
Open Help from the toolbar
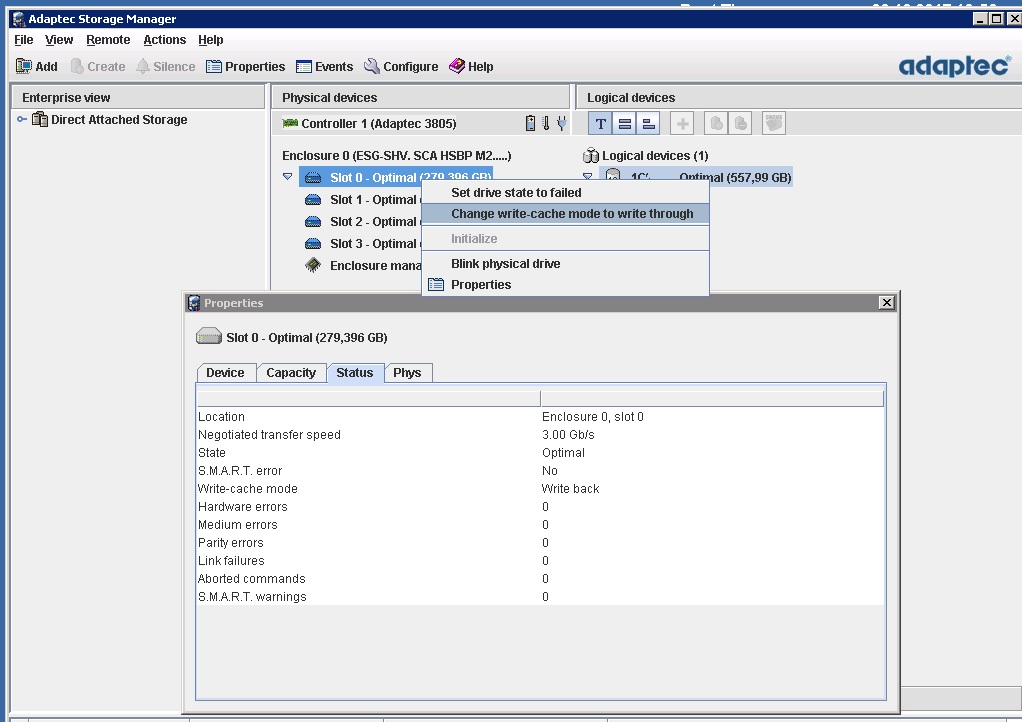471,67
